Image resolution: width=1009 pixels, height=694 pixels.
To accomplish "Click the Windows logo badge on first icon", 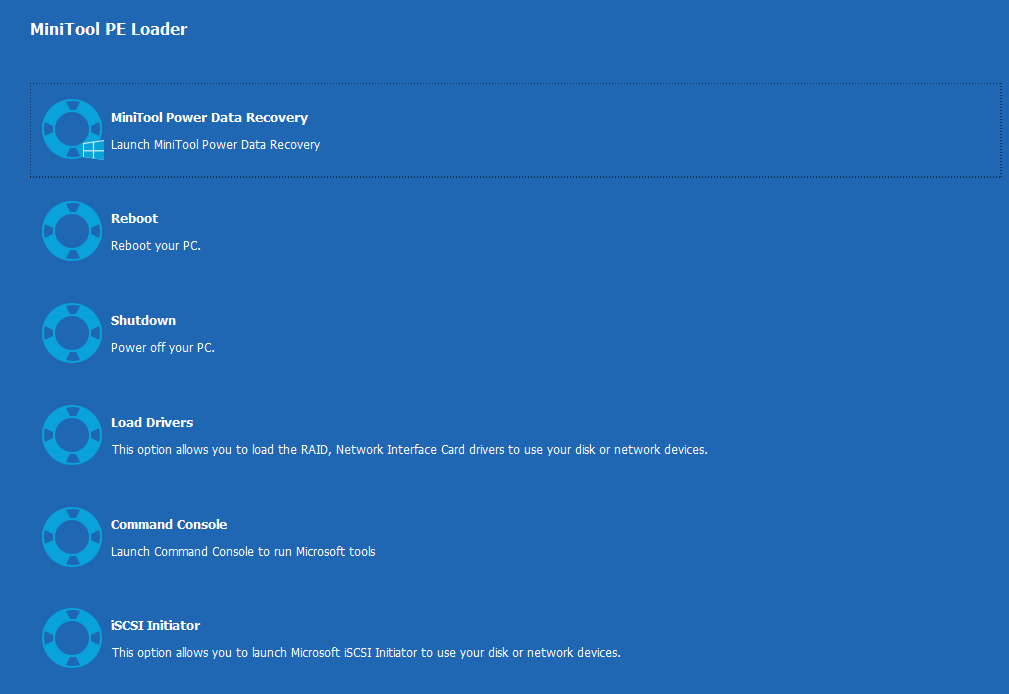I will click(93, 149).
